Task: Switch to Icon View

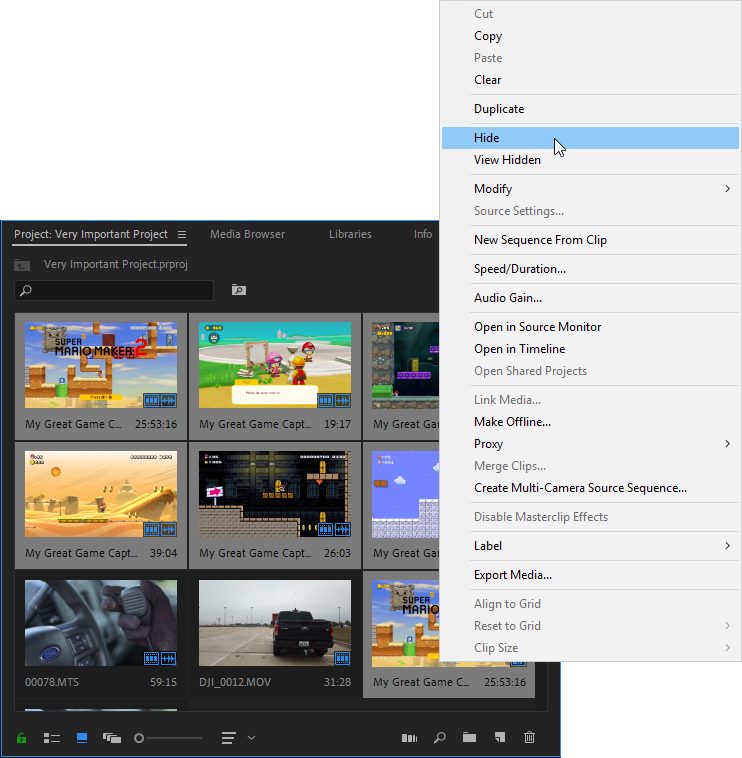Action: [x=82, y=738]
